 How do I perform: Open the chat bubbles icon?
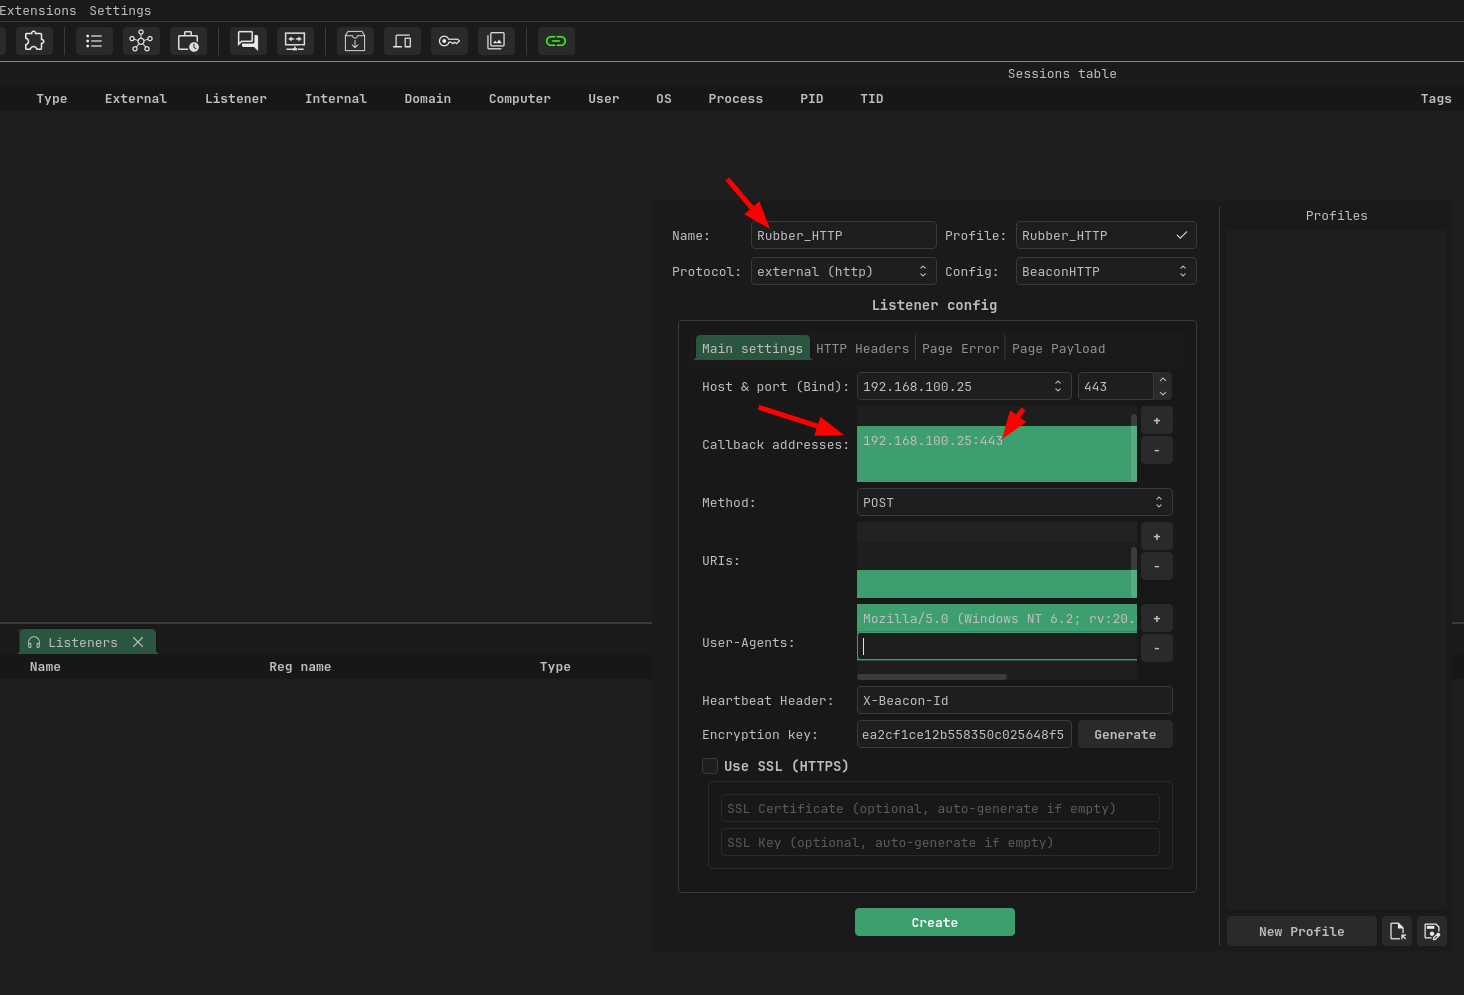click(x=248, y=41)
